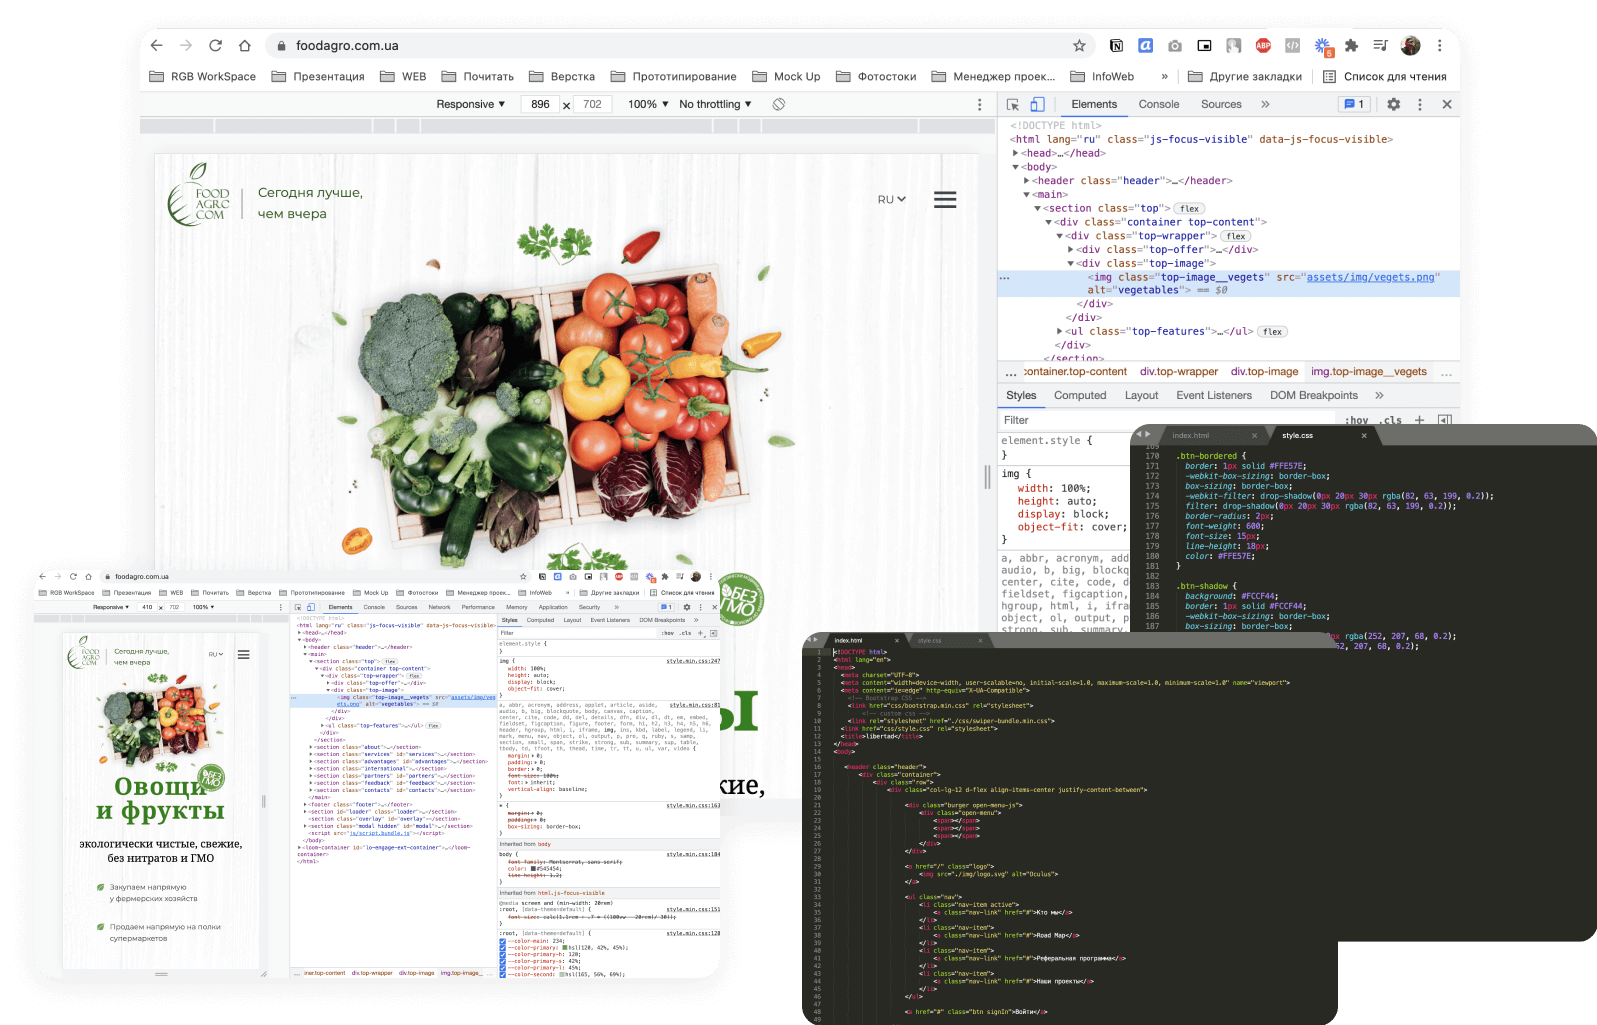Uncheck the --color-second property checkbox
The height and width of the screenshot is (1025, 1597).
tap(502, 974)
